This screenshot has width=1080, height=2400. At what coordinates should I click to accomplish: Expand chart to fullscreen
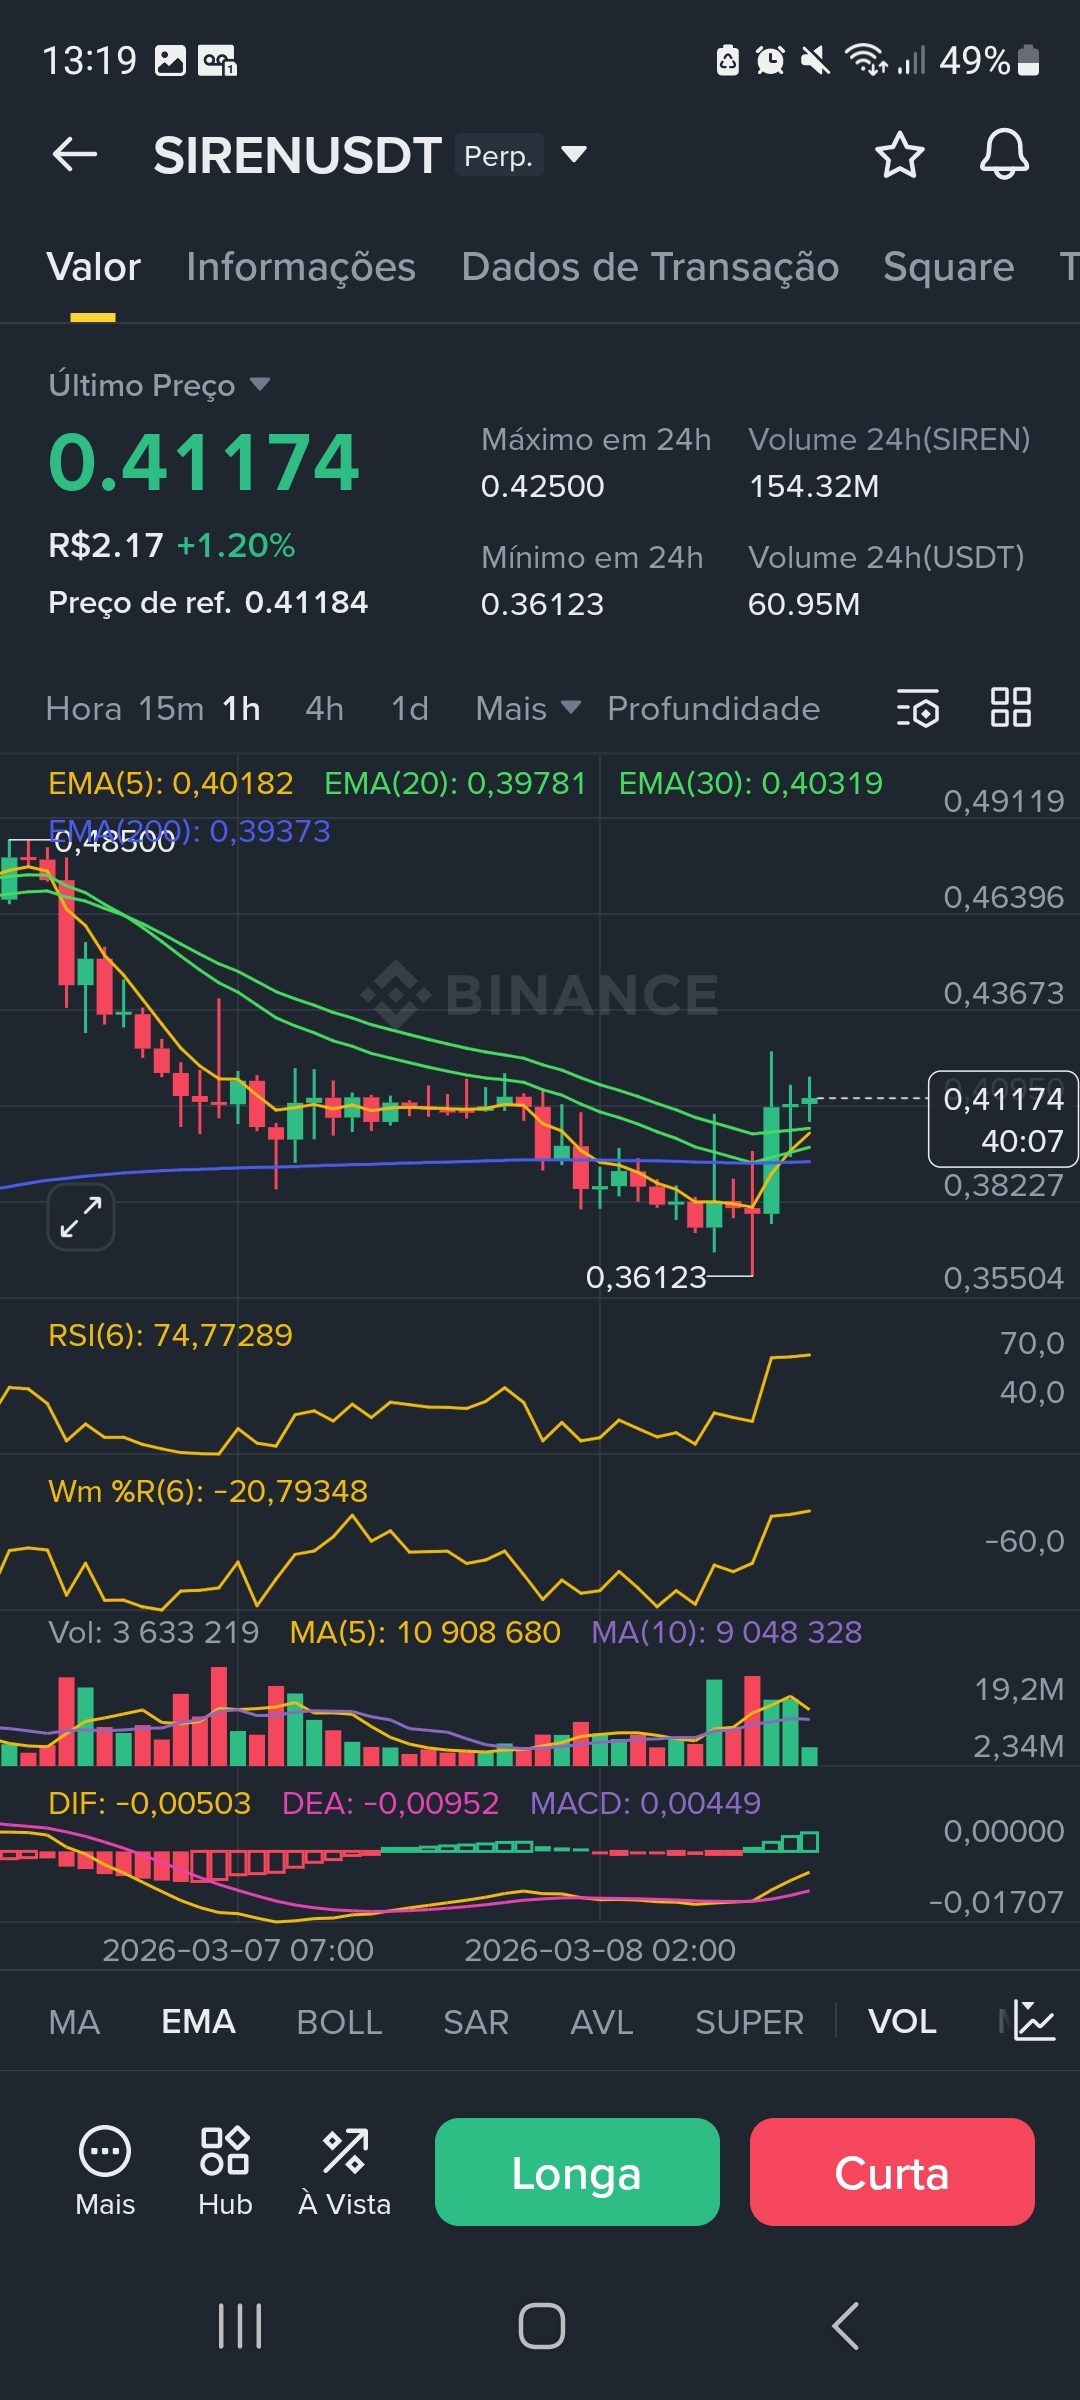point(81,1217)
